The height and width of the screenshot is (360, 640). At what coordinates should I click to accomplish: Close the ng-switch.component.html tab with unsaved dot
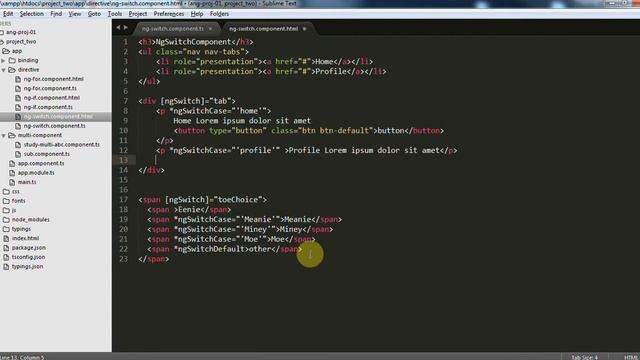point(304,29)
